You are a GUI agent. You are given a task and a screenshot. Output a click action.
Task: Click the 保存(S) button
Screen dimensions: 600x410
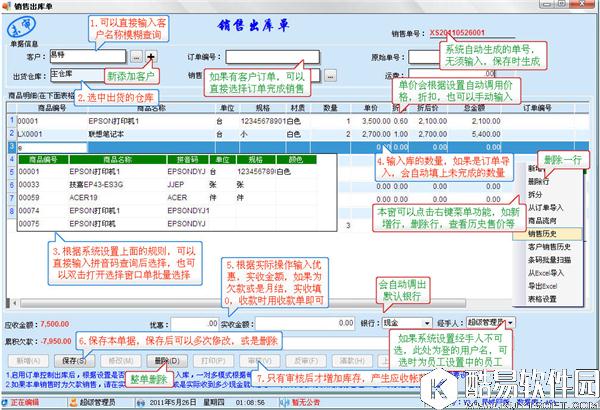(74, 361)
